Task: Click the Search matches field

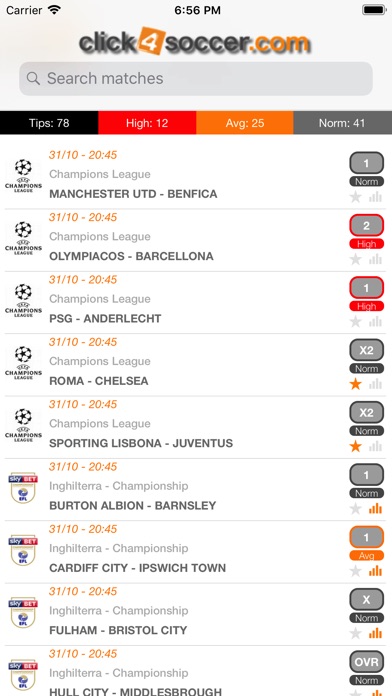Action: 196,79
